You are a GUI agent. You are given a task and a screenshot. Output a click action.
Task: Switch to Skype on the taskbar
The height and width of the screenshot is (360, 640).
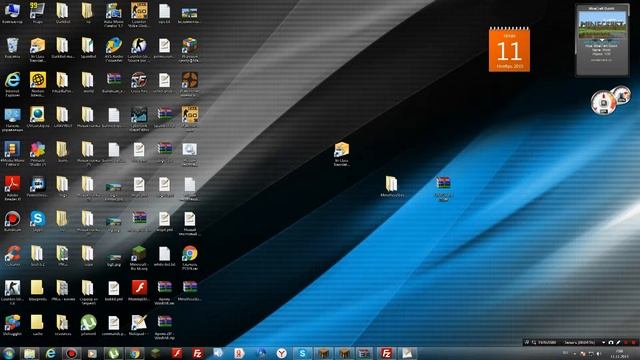302,353
